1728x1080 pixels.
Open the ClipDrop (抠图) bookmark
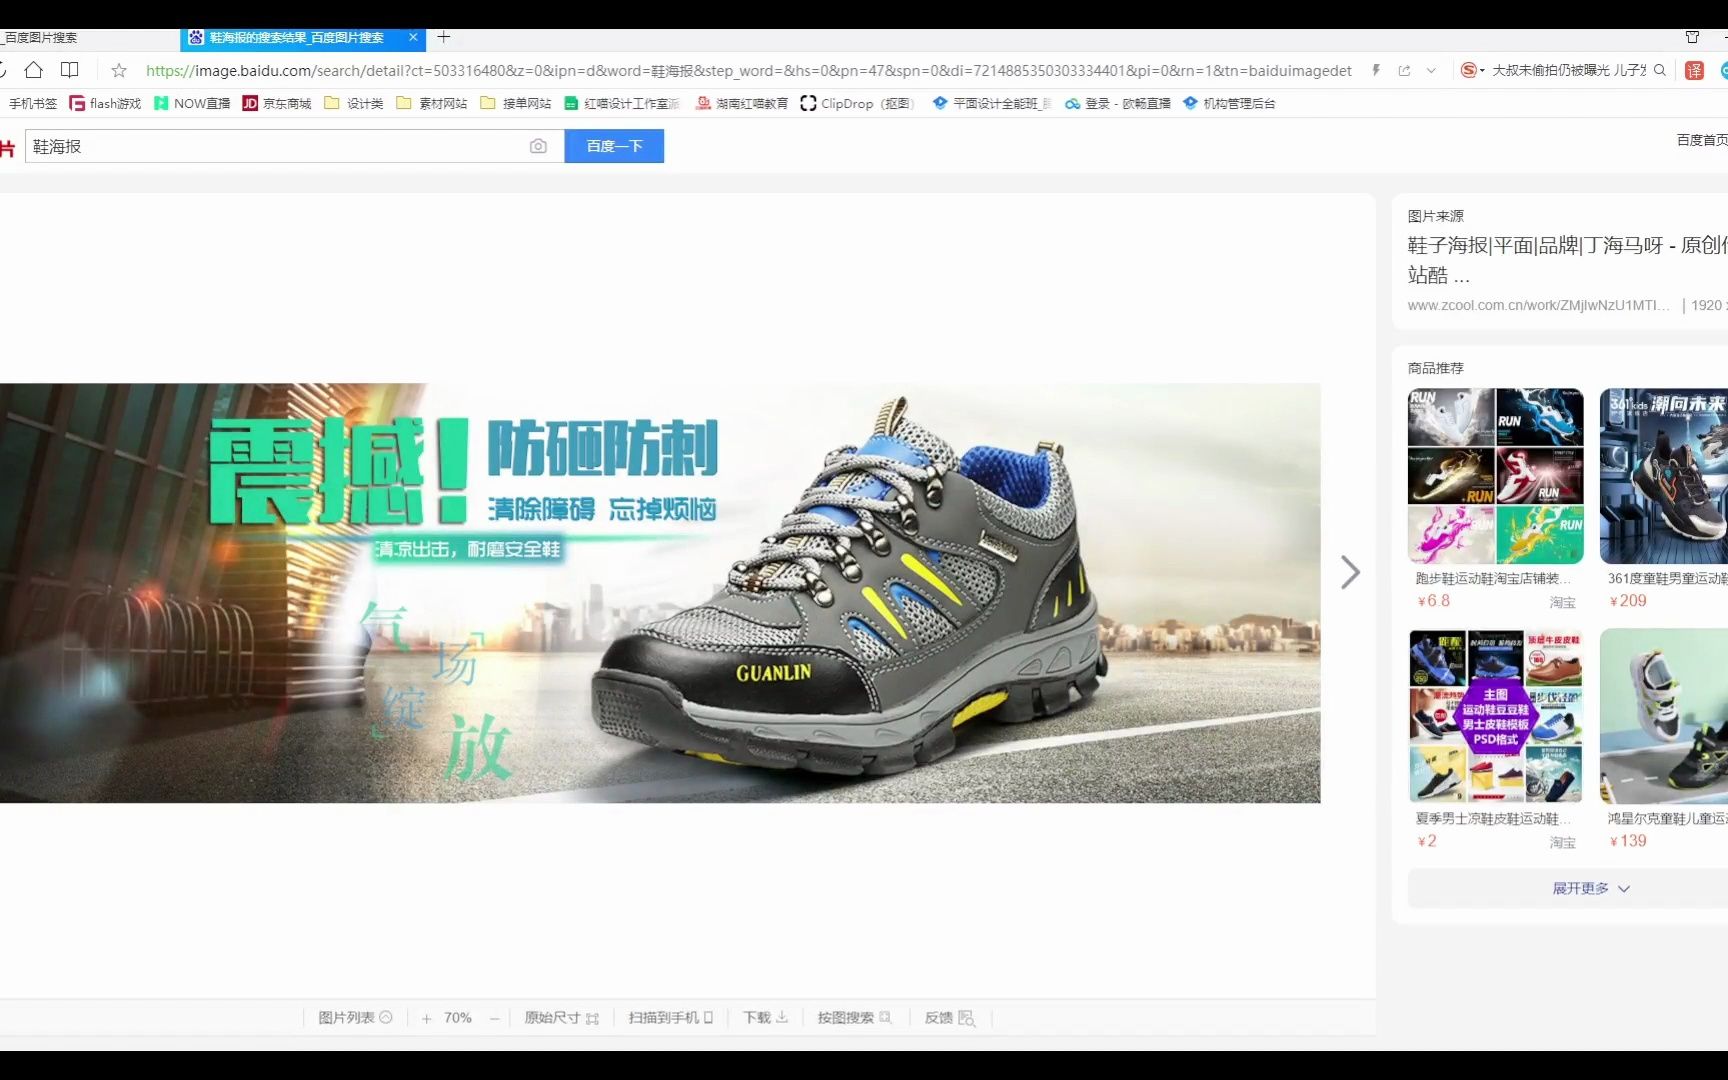tap(857, 103)
